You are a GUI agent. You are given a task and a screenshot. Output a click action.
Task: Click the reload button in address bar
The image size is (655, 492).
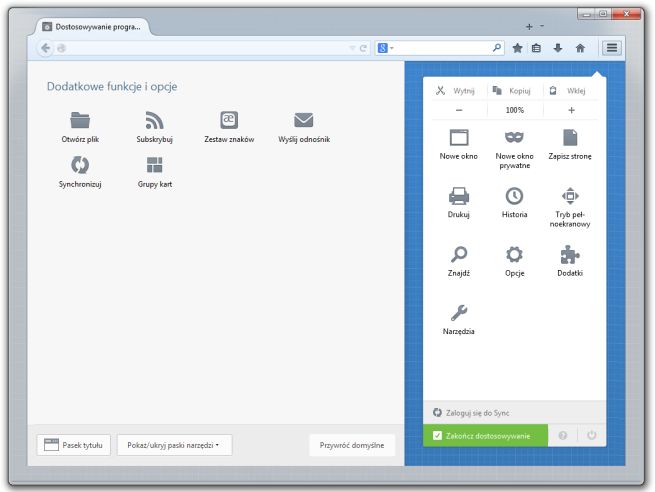tap(363, 48)
